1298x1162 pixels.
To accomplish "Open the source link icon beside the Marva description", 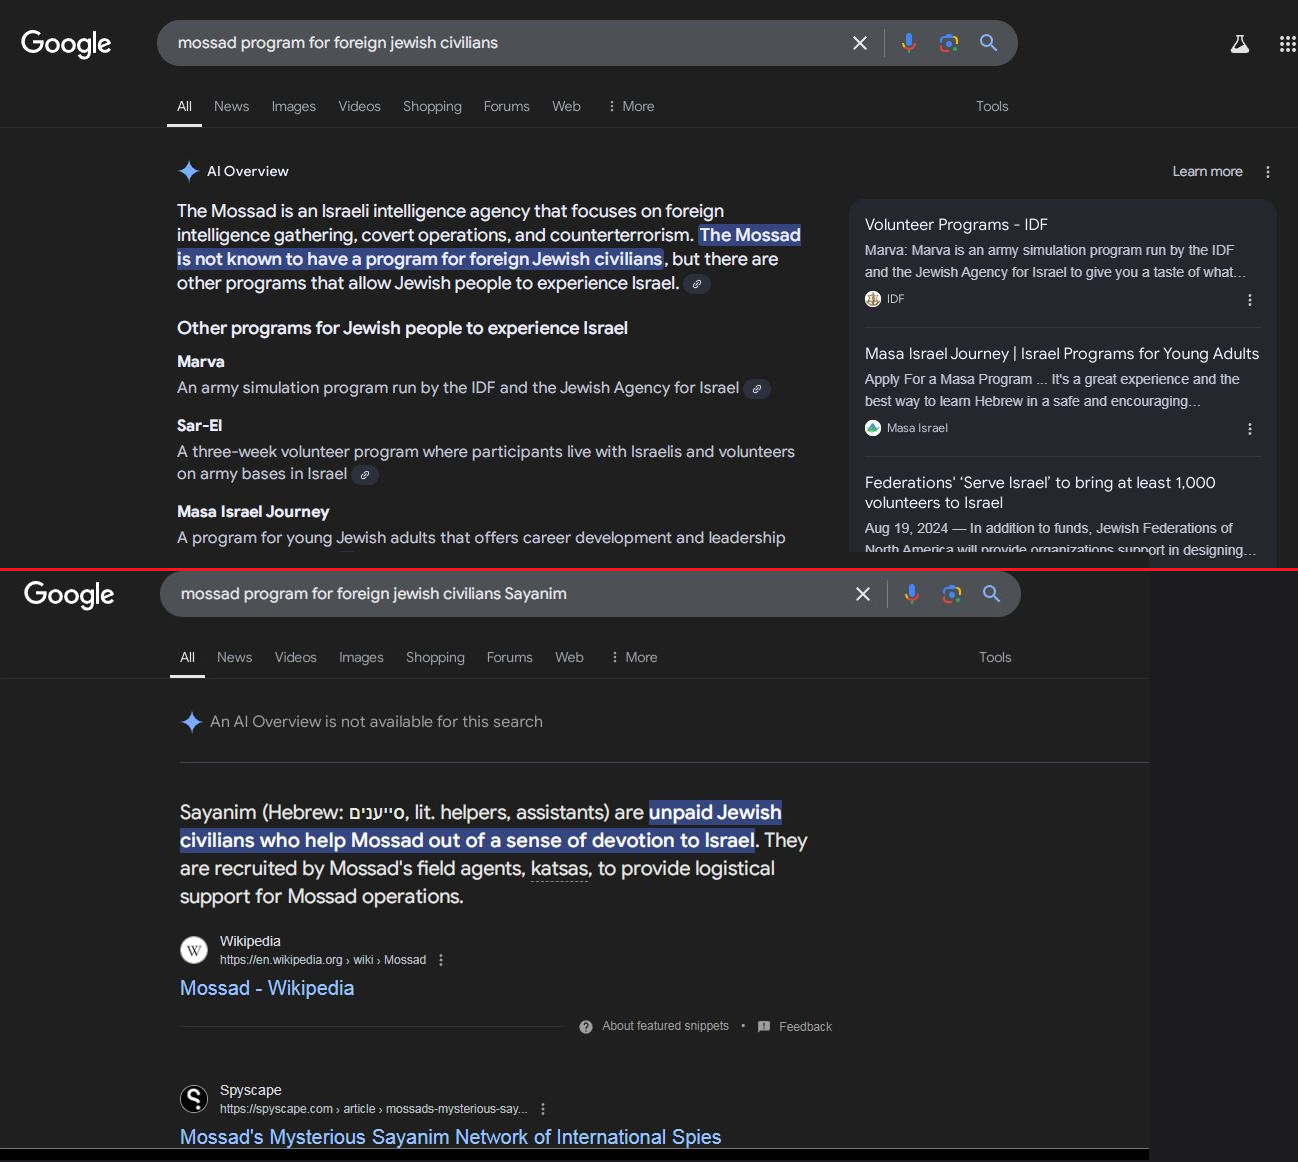I will (757, 389).
